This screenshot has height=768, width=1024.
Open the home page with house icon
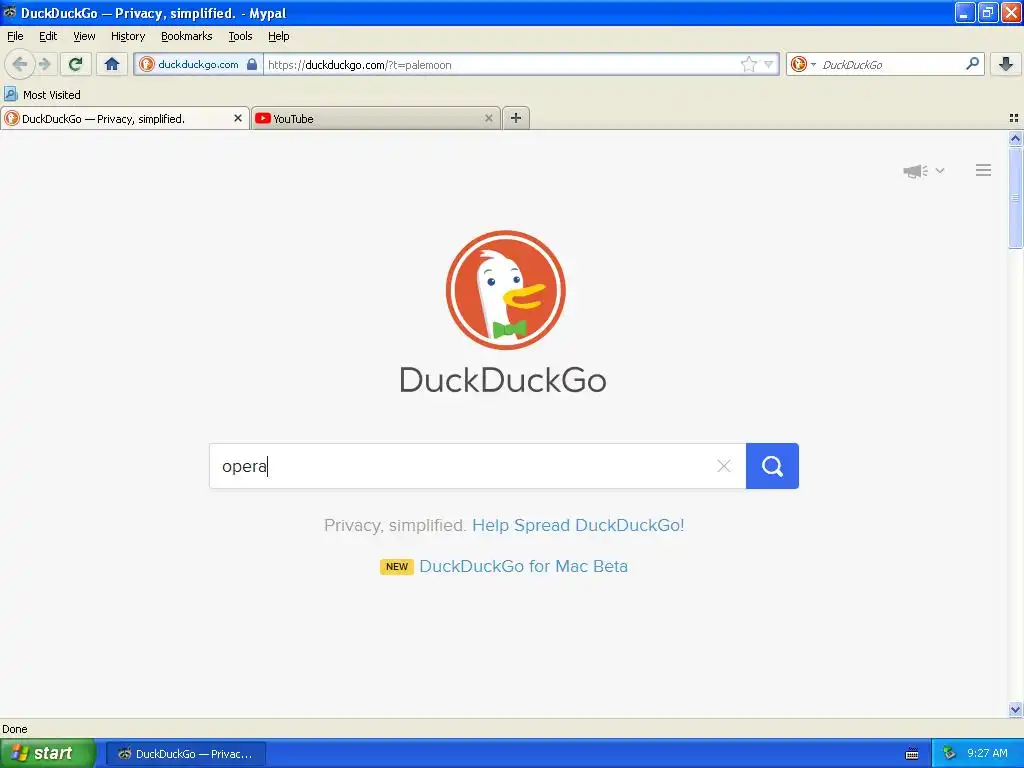point(112,64)
